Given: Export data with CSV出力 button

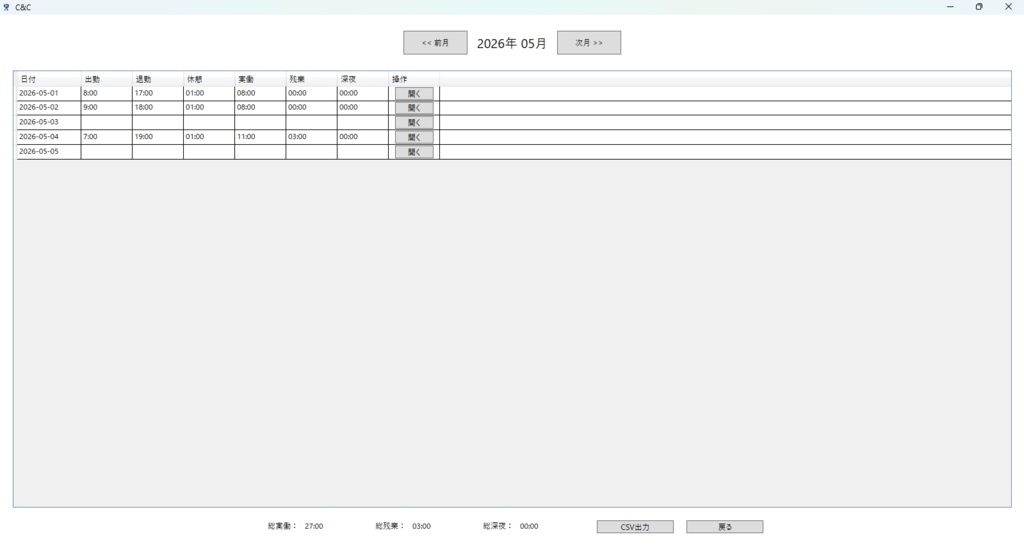Looking at the screenshot, I should (635, 526).
